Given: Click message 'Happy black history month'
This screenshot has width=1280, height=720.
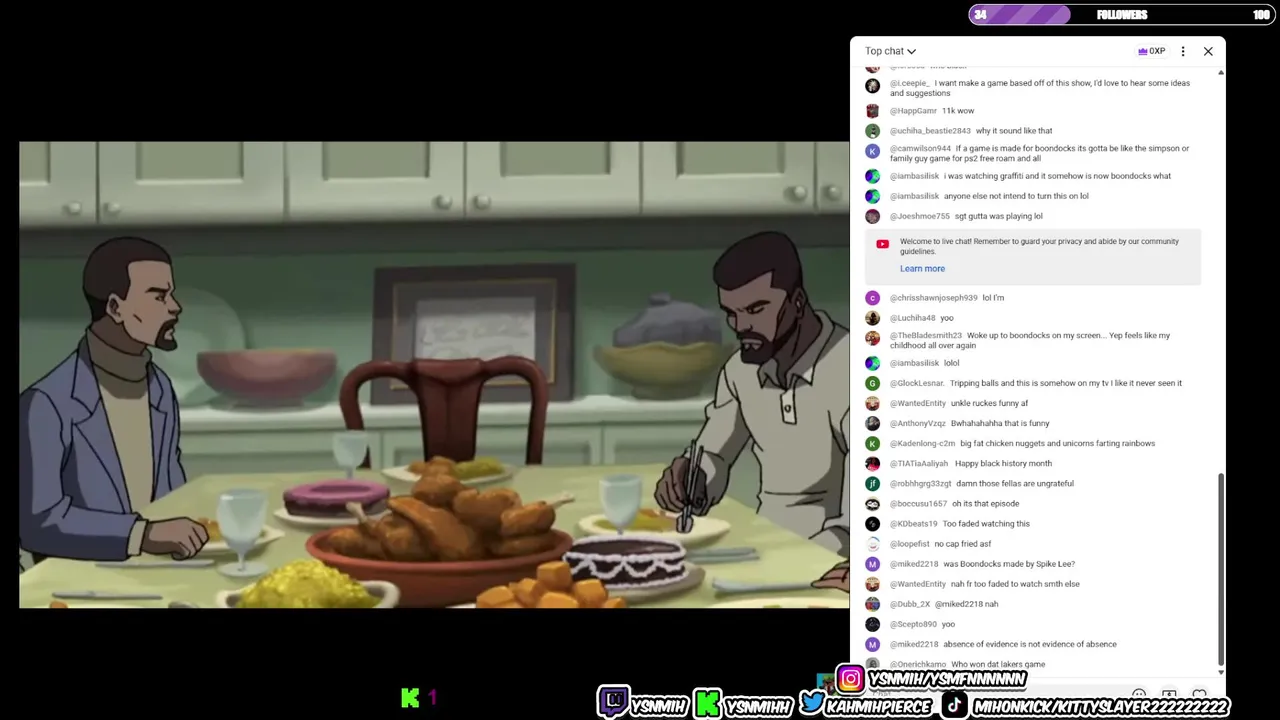Looking at the screenshot, I should click(1003, 463).
